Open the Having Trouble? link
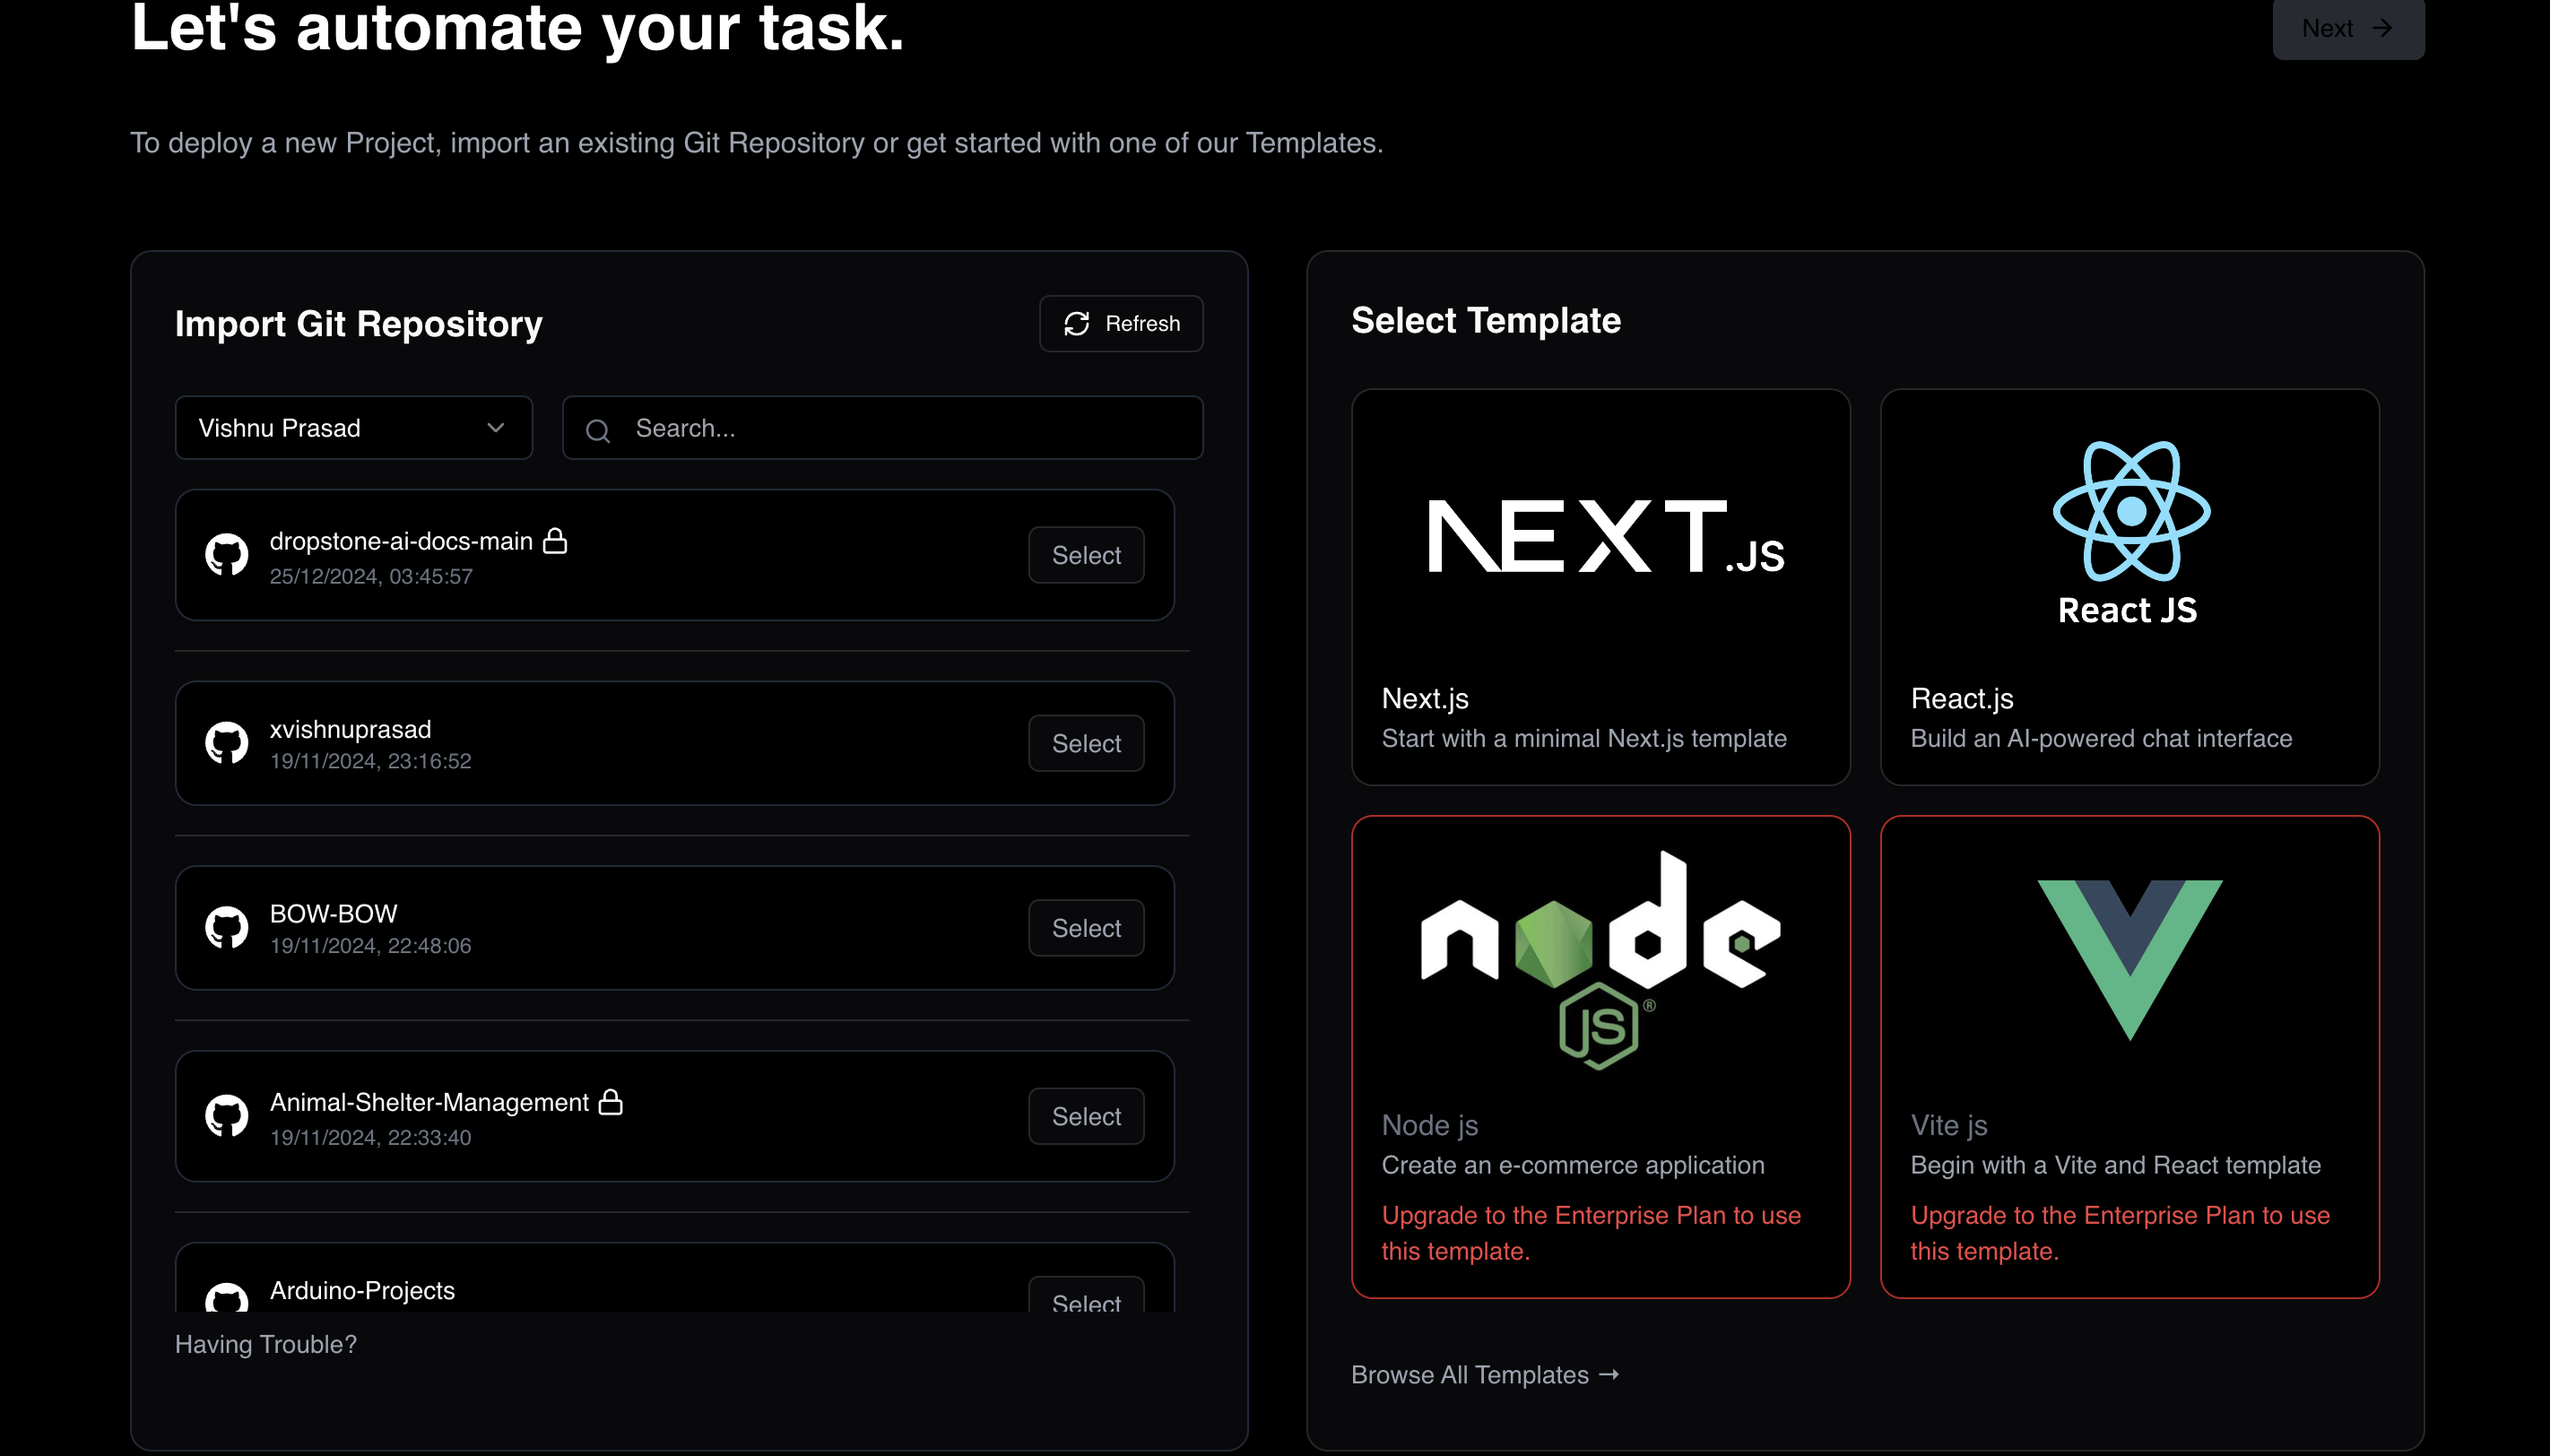 pos(266,1344)
